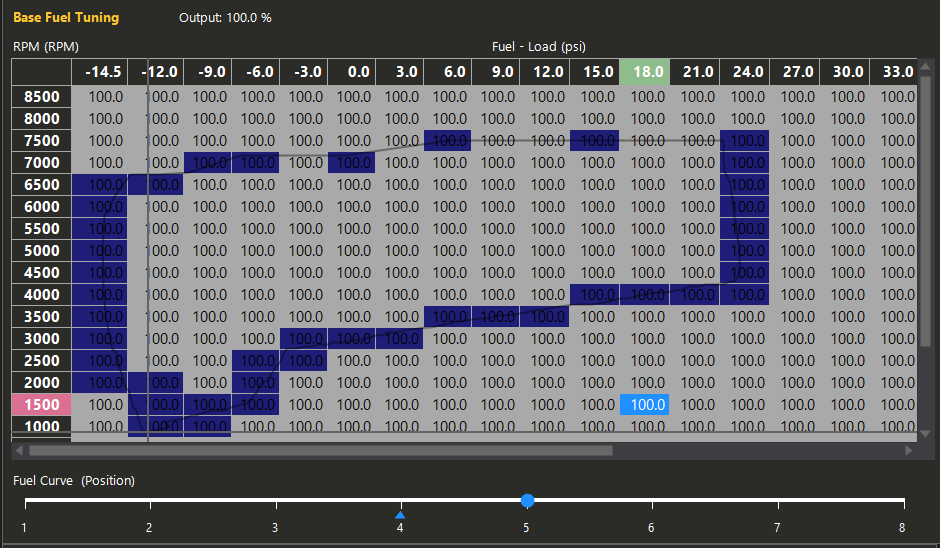Image resolution: width=940 pixels, height=548 pixels.
Task: Click the 21.0 load column header
Action: 695,72
